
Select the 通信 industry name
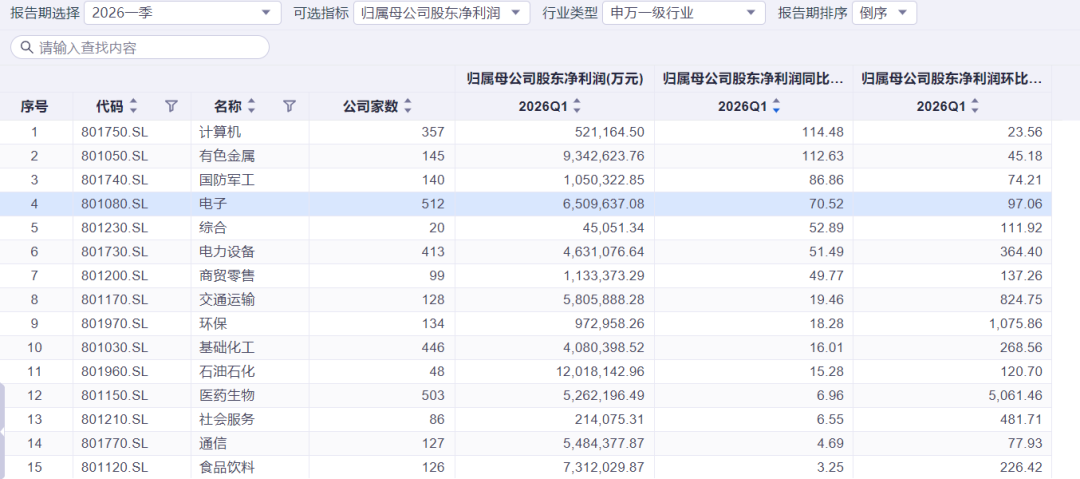click(x=213, y=443)
